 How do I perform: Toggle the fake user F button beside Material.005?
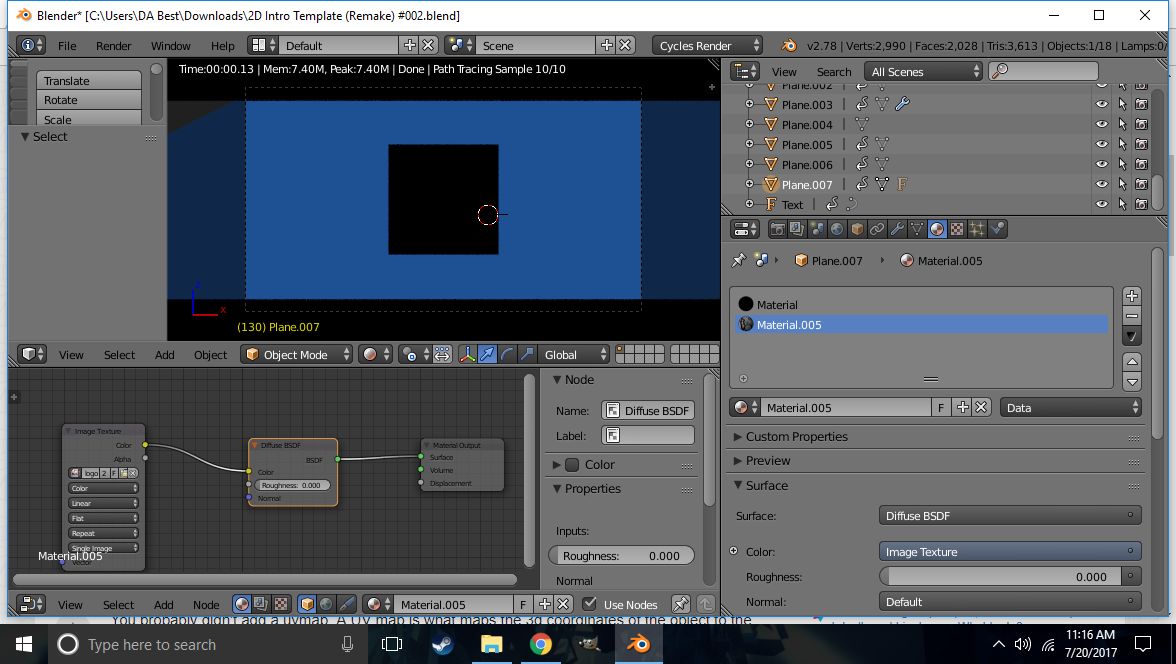tap(940, 407)
